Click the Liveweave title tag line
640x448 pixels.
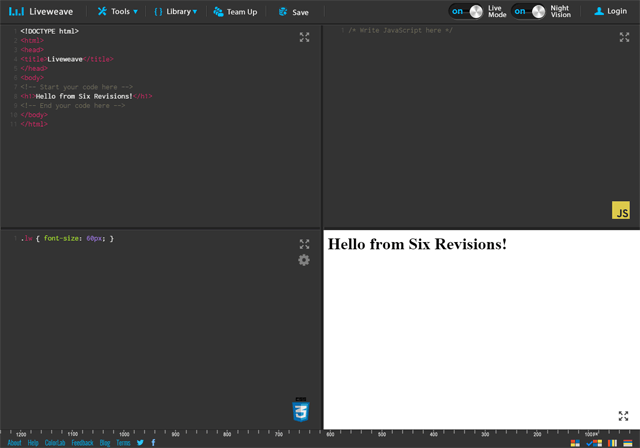(67, 59)
